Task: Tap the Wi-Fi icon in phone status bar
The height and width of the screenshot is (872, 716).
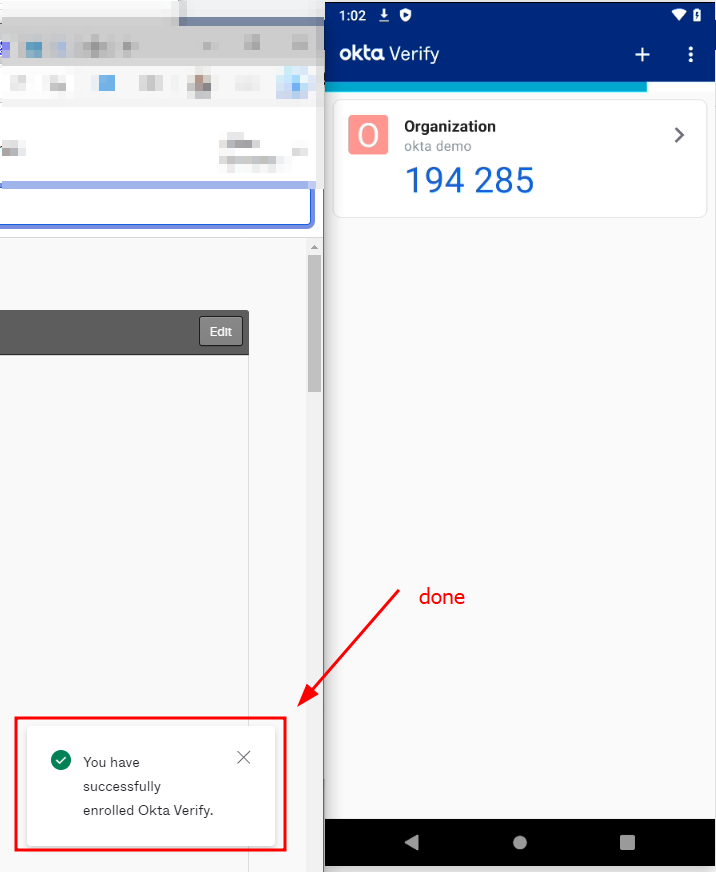Action: 679,15
